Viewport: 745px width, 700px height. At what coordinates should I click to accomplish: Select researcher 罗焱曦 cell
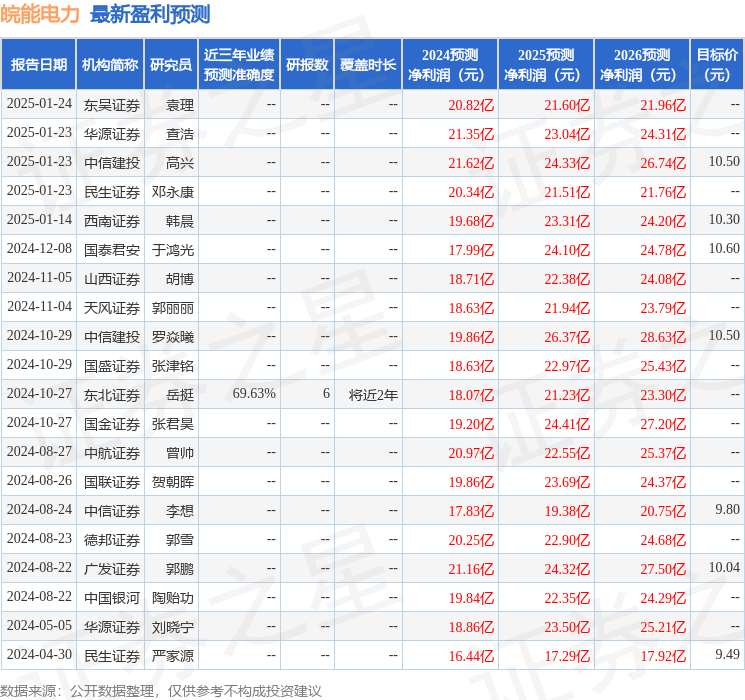click(172, 337)
